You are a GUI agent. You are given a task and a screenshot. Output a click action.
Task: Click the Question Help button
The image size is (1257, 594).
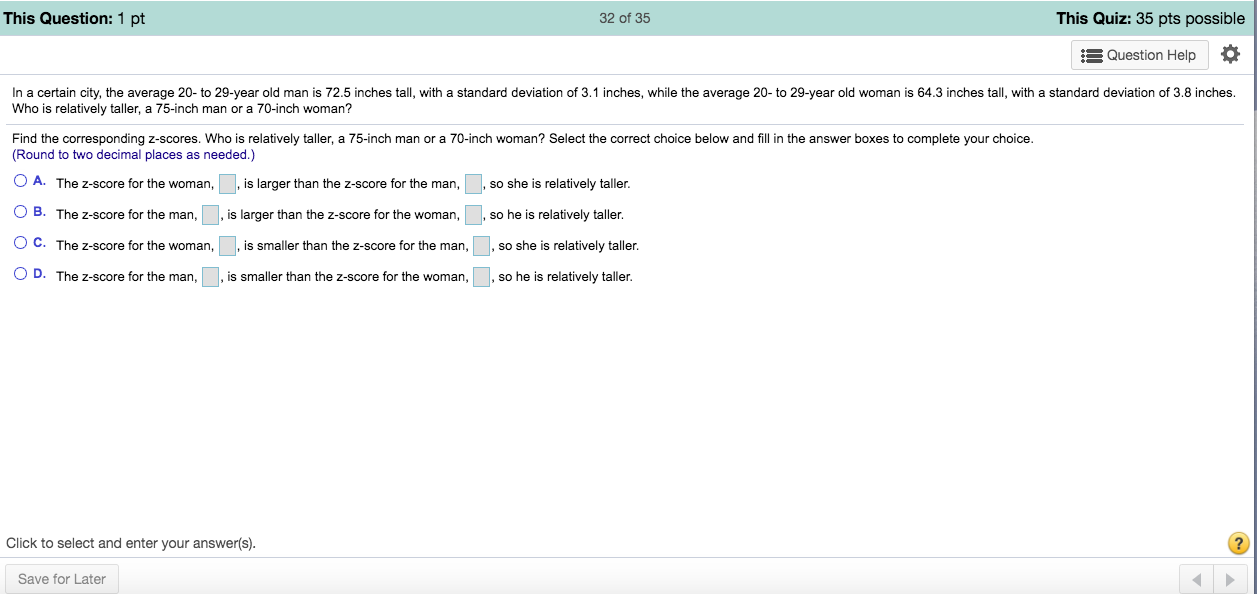[1139, 55]
